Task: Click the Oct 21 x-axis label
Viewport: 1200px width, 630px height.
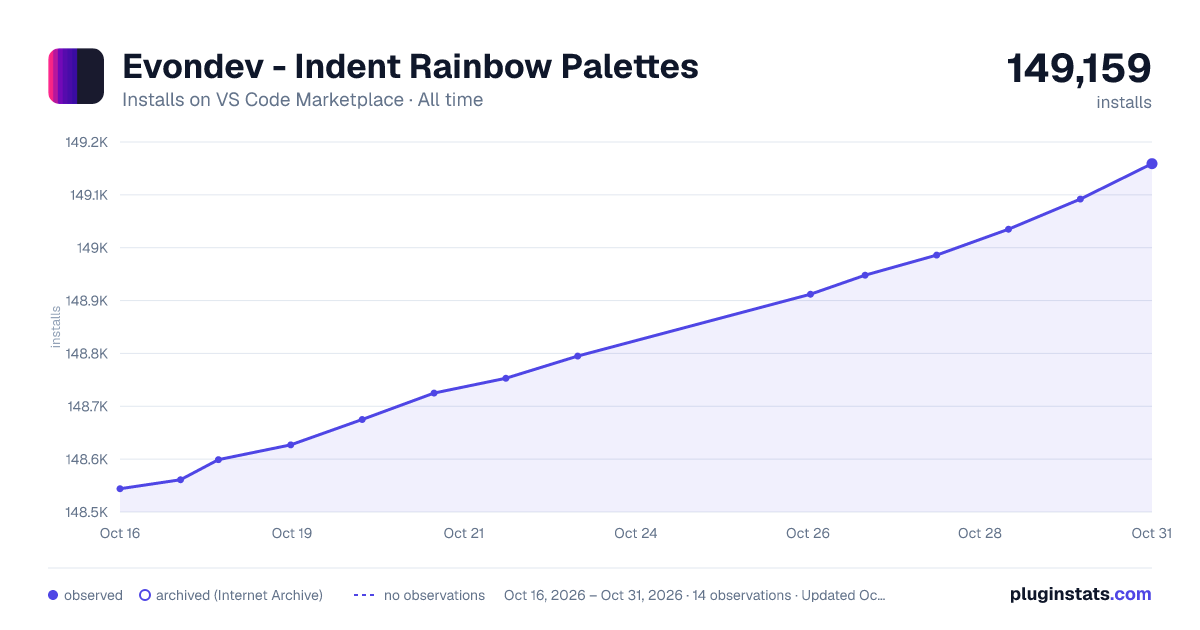Action: (x=464, y=533)
